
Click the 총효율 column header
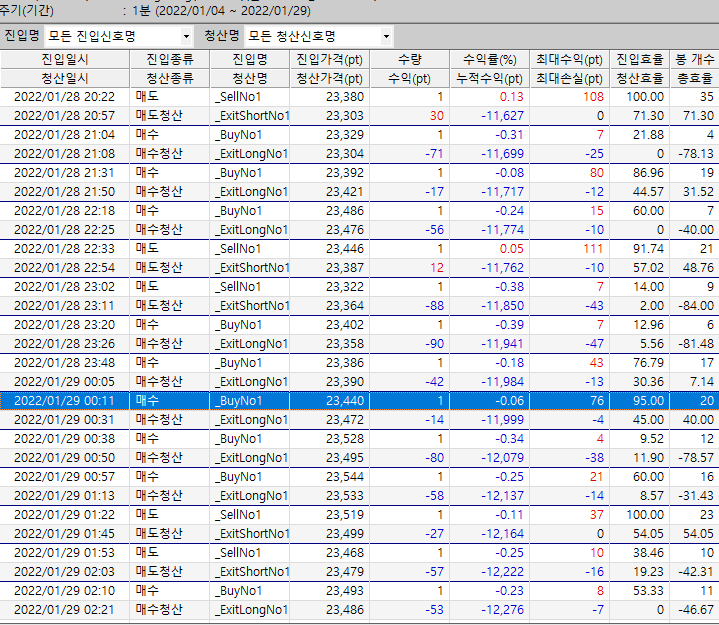coord(694,78)
